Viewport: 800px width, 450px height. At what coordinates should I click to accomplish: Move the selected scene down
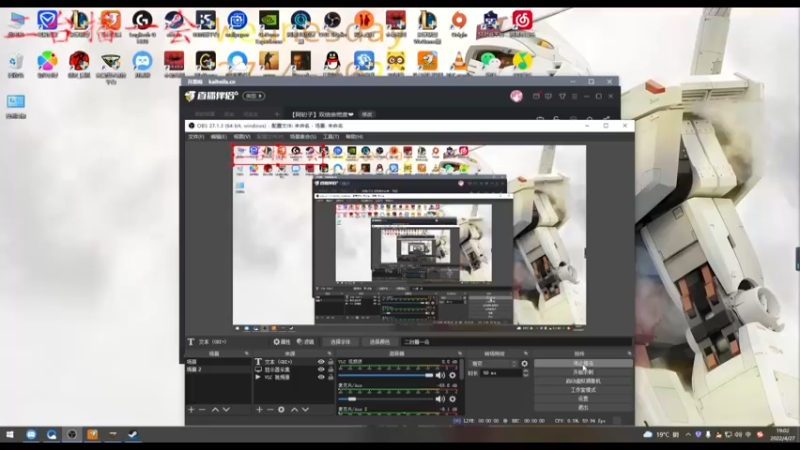[x=226, y=409]
